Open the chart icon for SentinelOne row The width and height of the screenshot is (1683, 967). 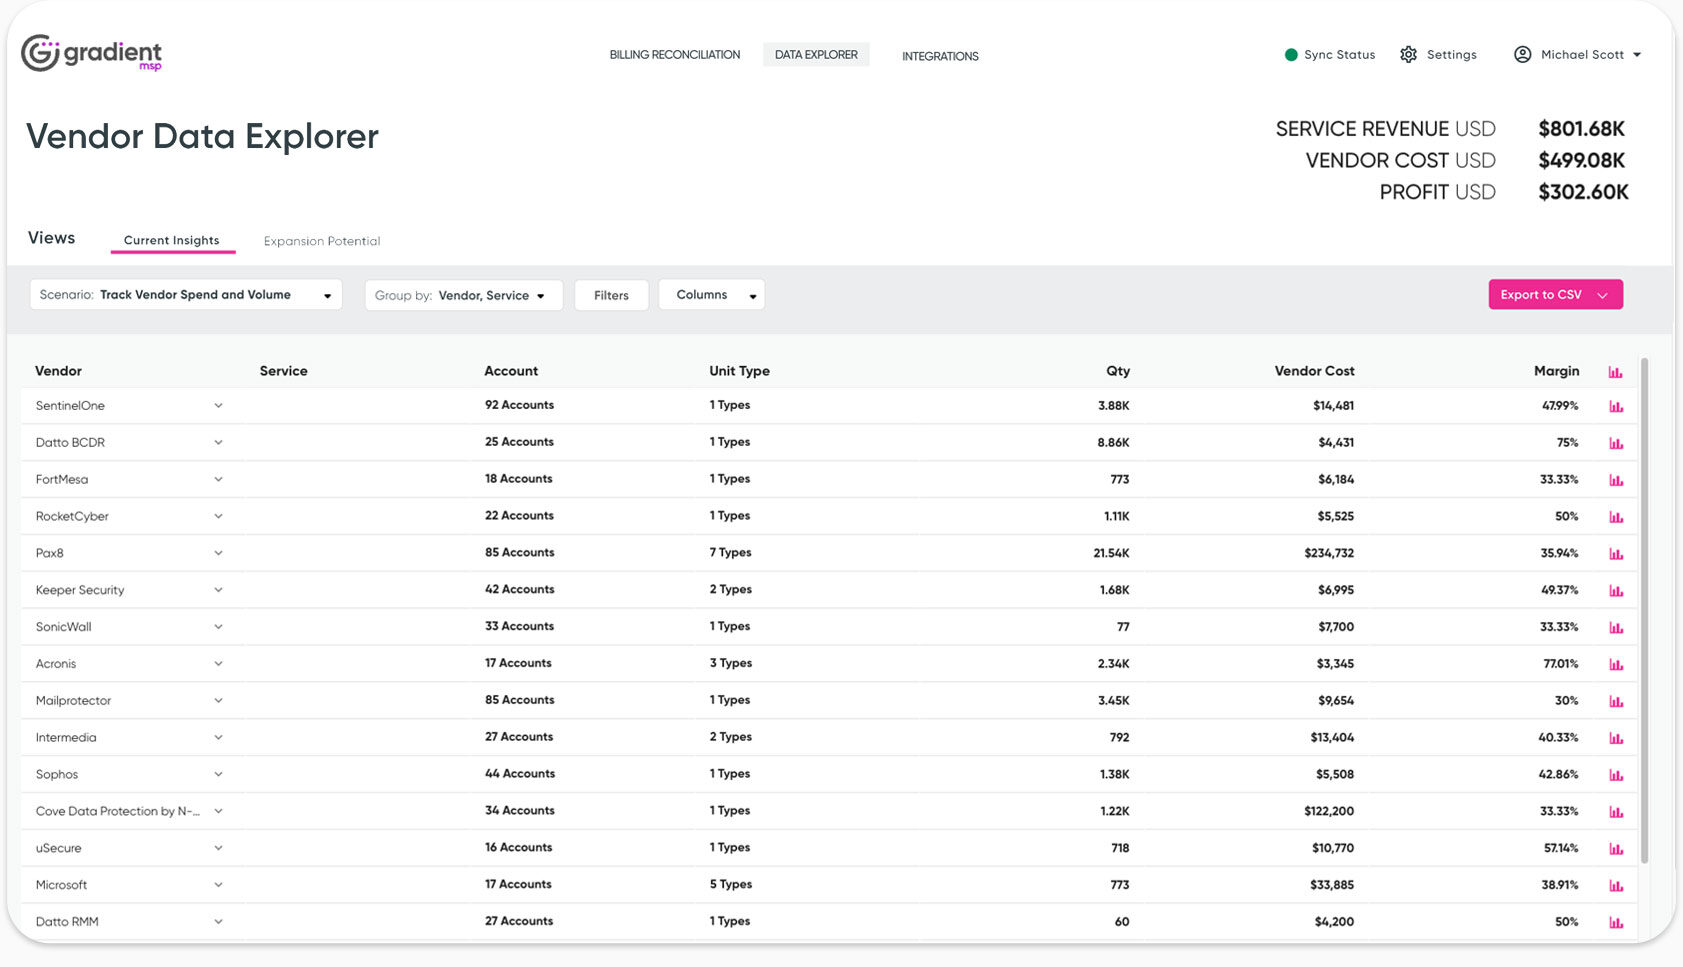click(1615, 406)
